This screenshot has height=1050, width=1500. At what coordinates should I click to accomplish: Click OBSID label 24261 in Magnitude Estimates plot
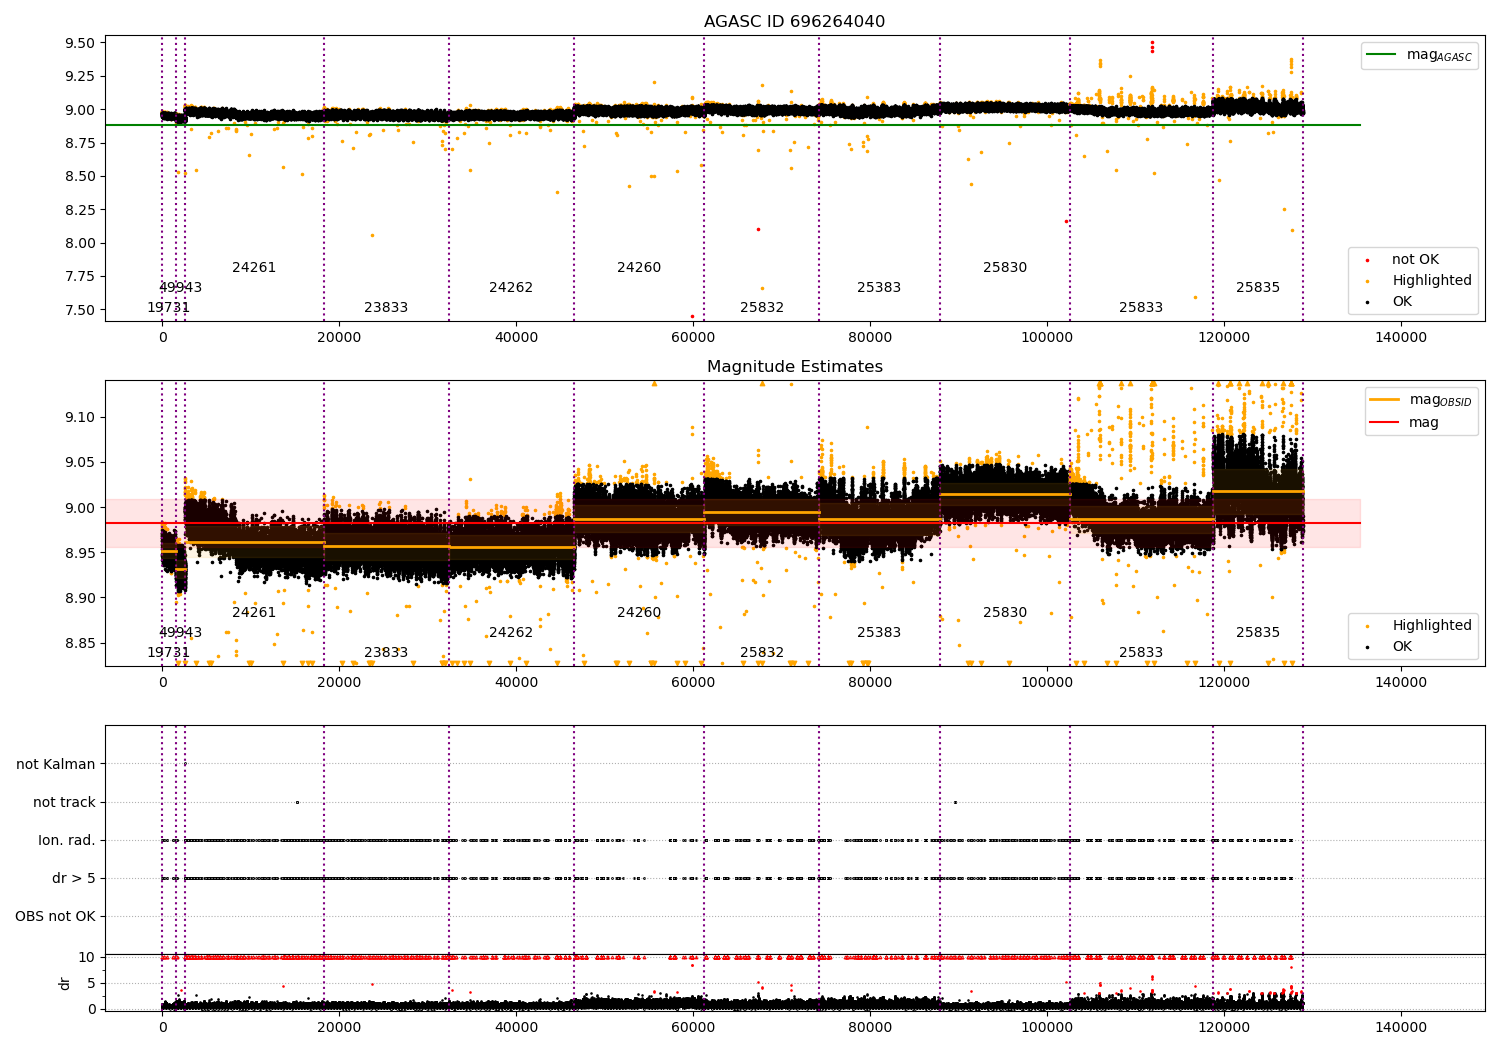point(254,613)
